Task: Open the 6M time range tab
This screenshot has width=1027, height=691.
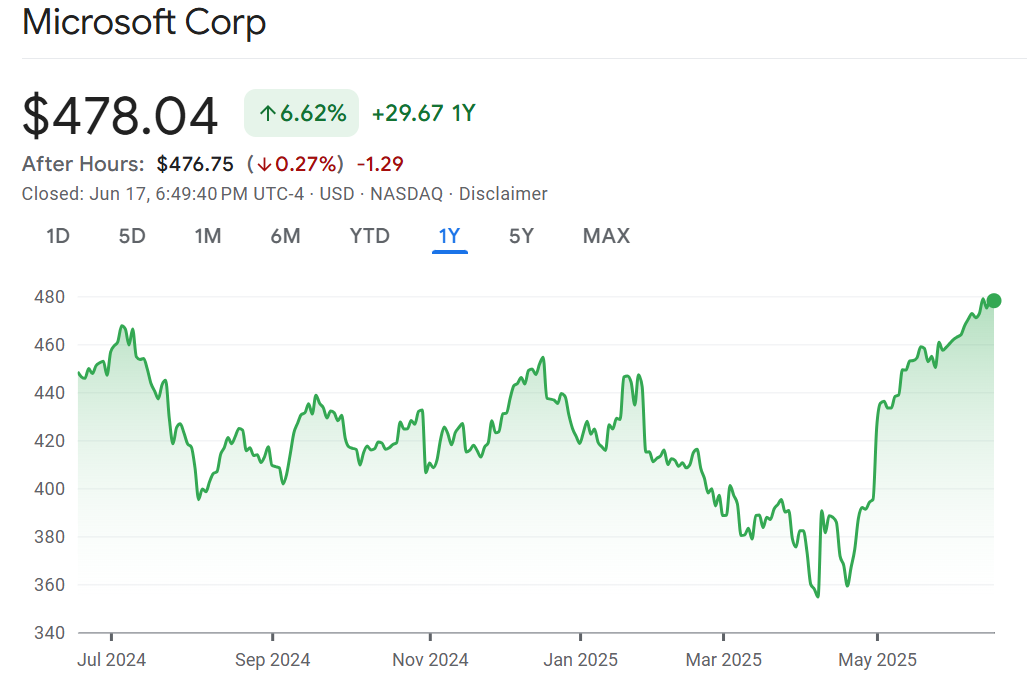Action: [285, 236]
